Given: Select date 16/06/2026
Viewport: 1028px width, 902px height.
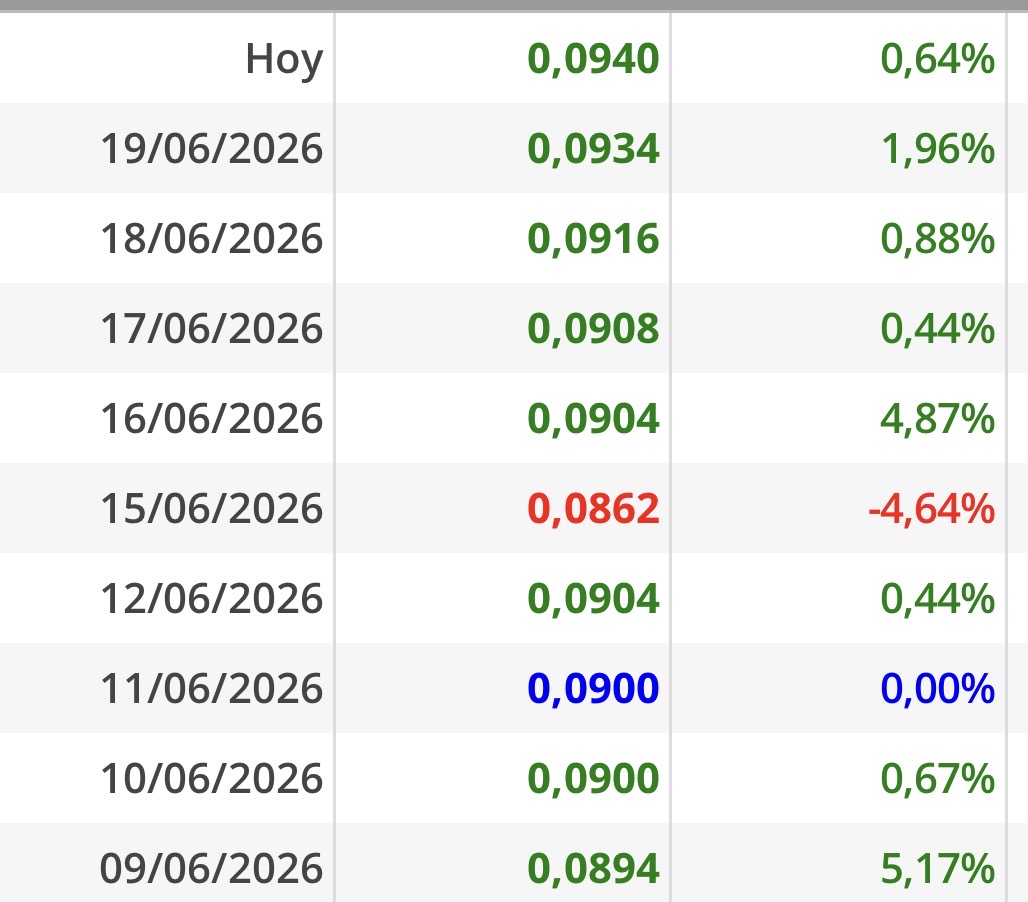Looking at the screenshot, I should (x=211, y=418).
